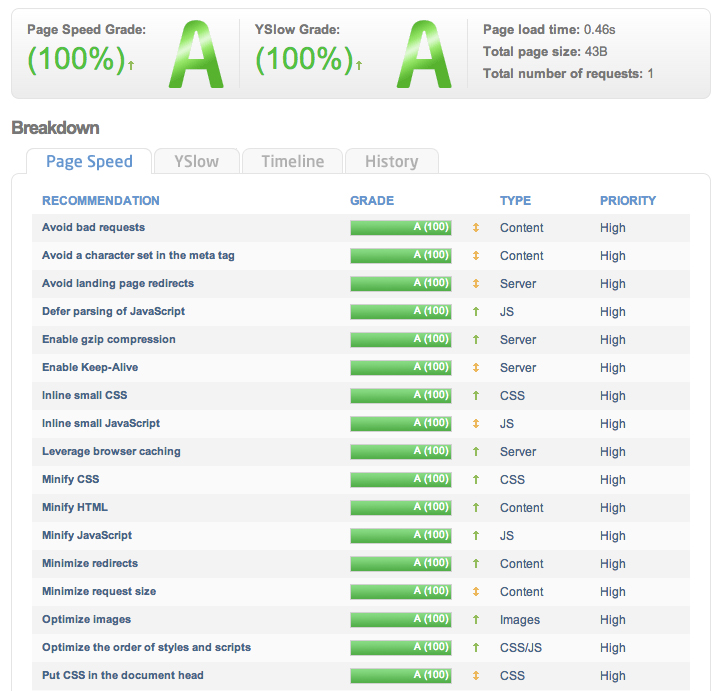Open the History tab
The image size is (721, 691).
[391, 161]
